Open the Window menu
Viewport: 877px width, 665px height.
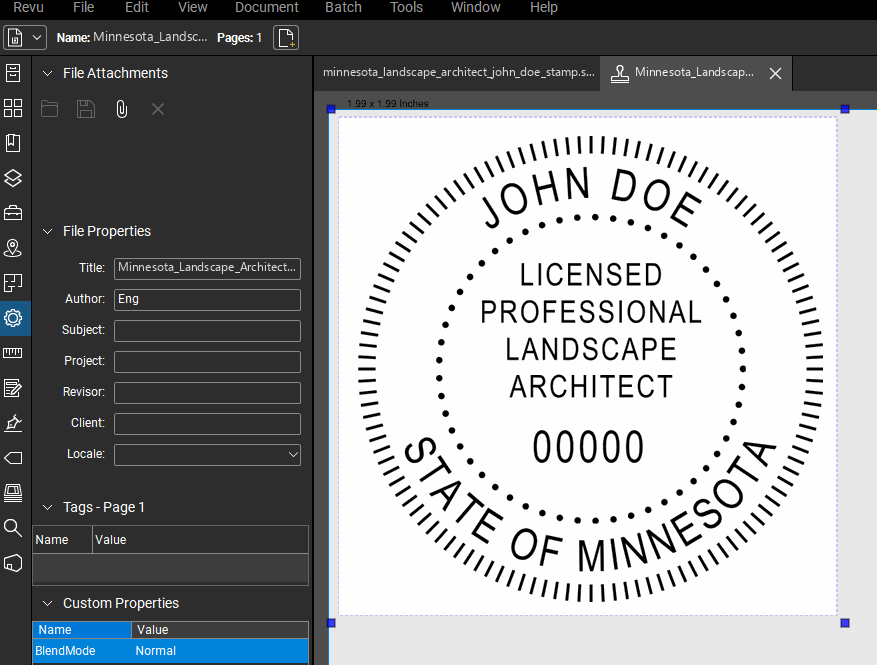pos(475,7)
